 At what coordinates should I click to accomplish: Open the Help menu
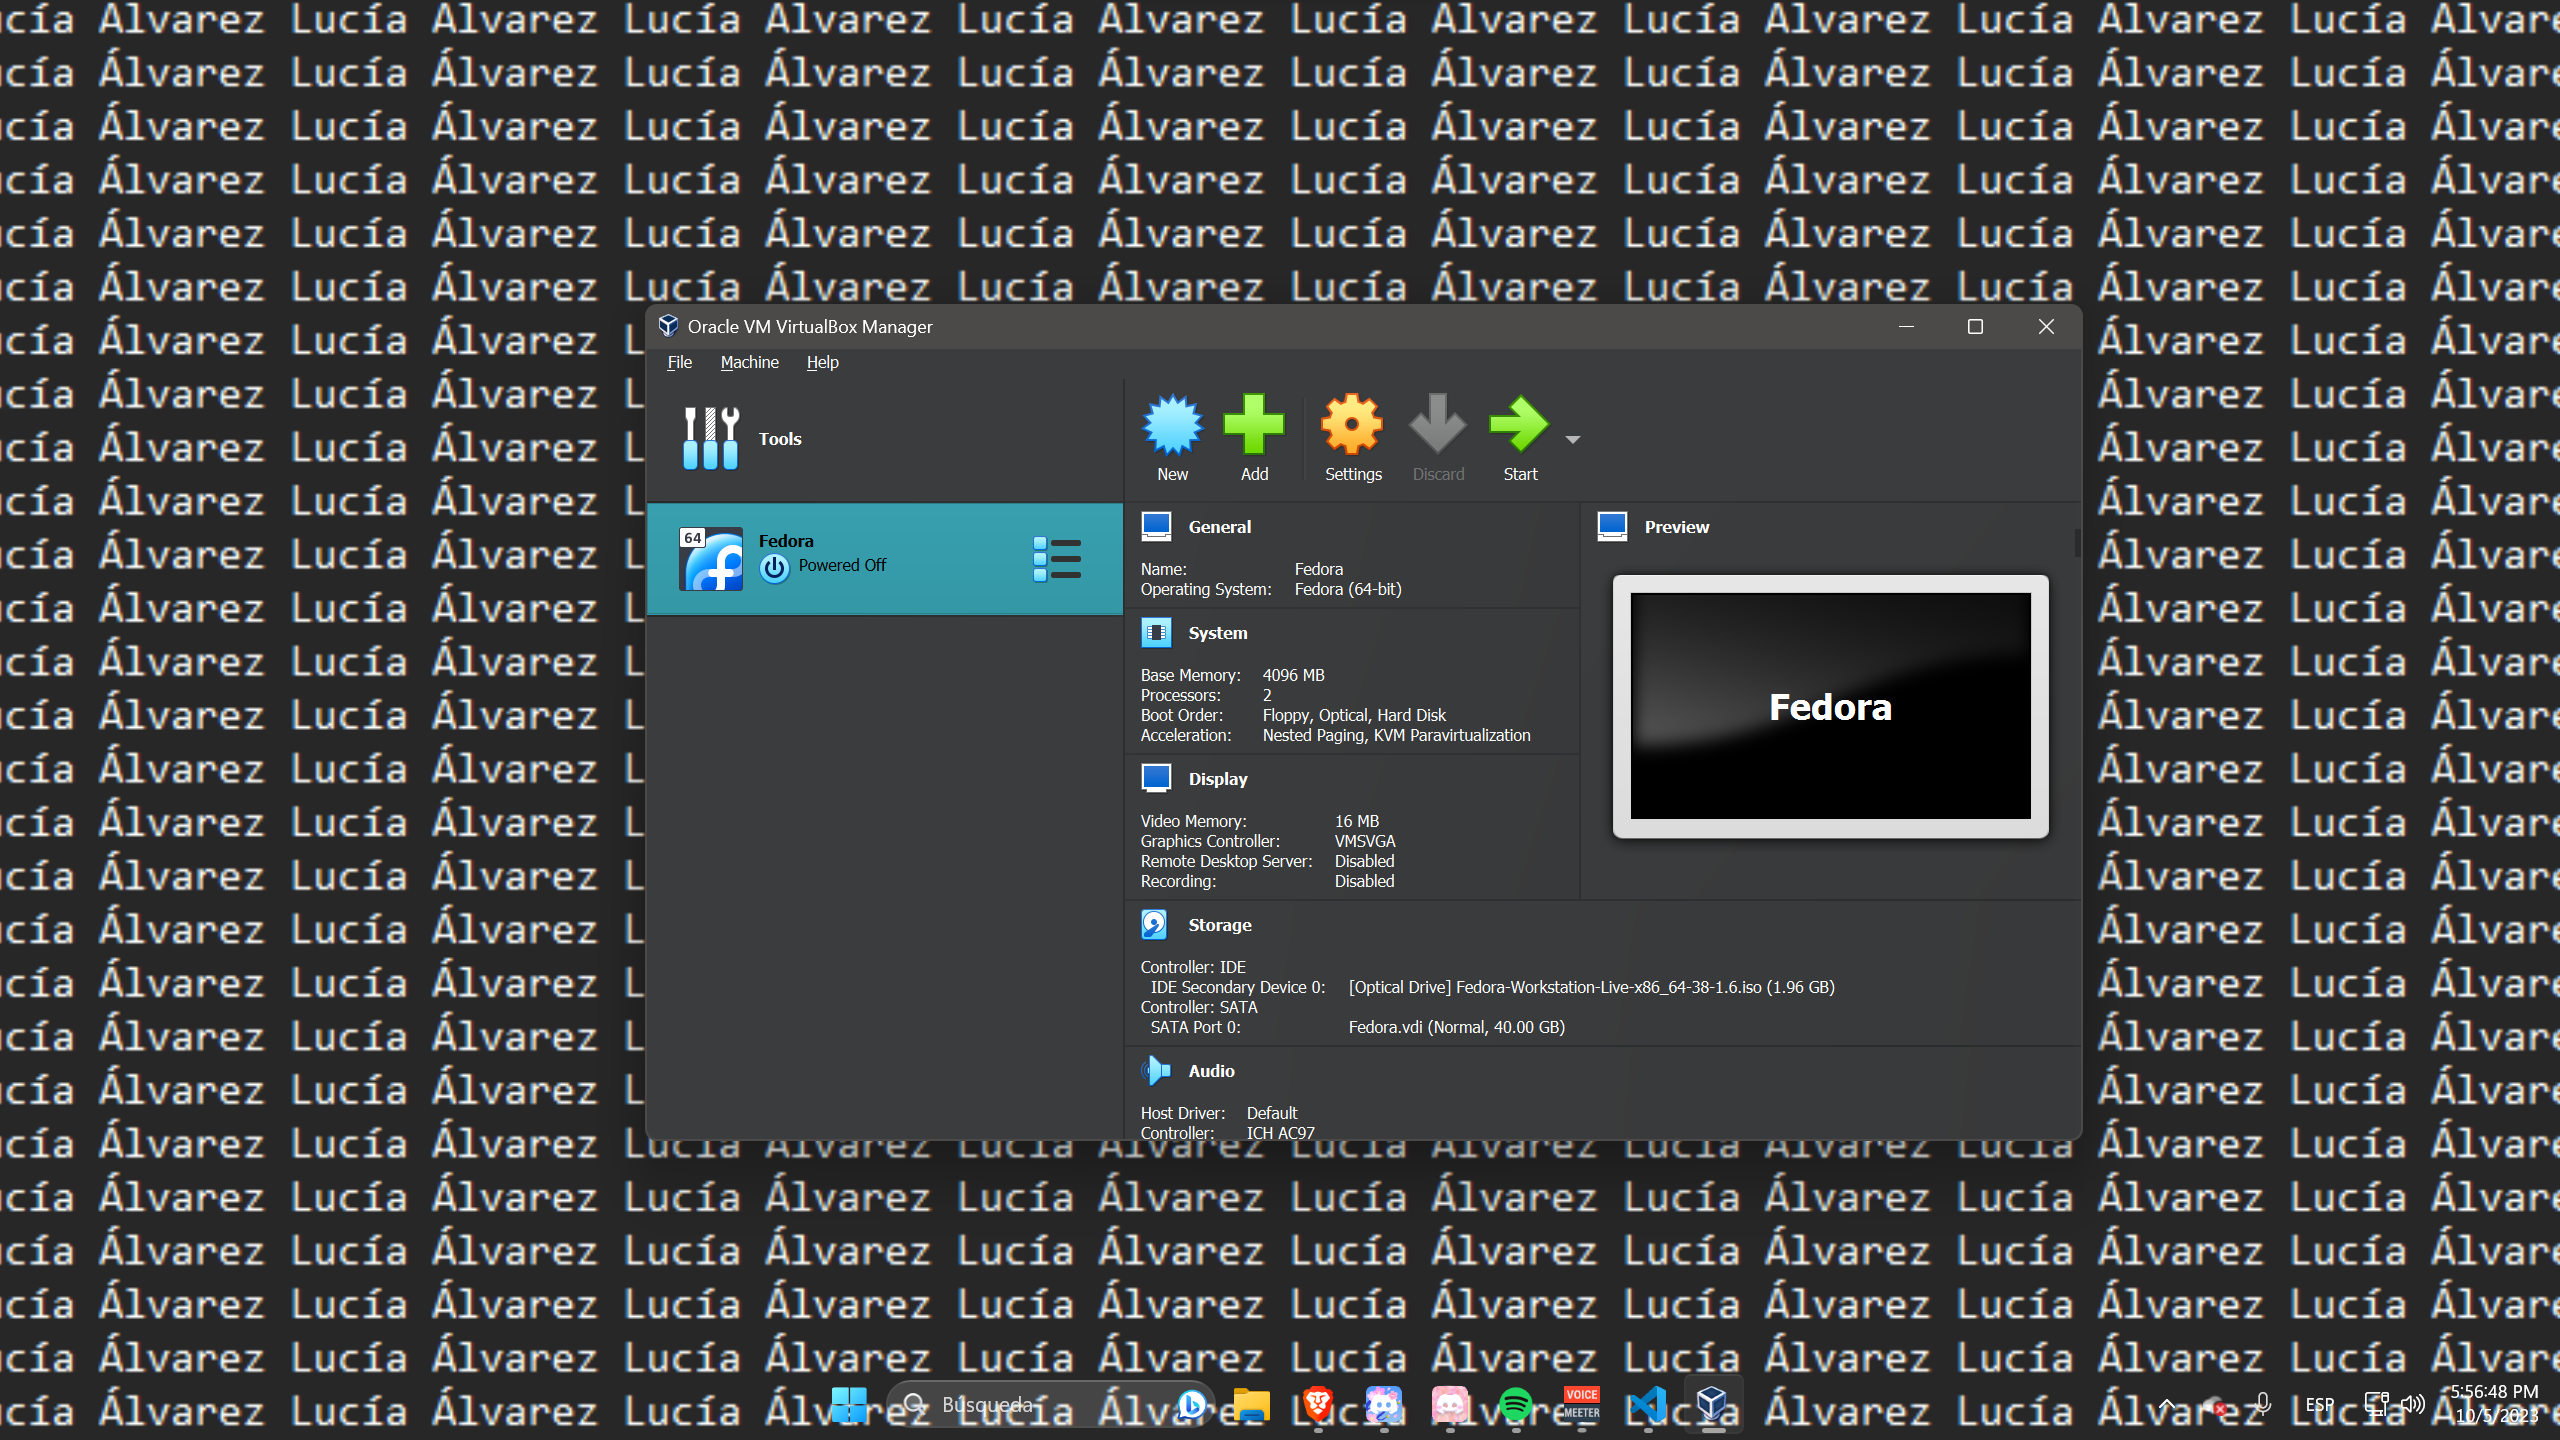(822, 362)
